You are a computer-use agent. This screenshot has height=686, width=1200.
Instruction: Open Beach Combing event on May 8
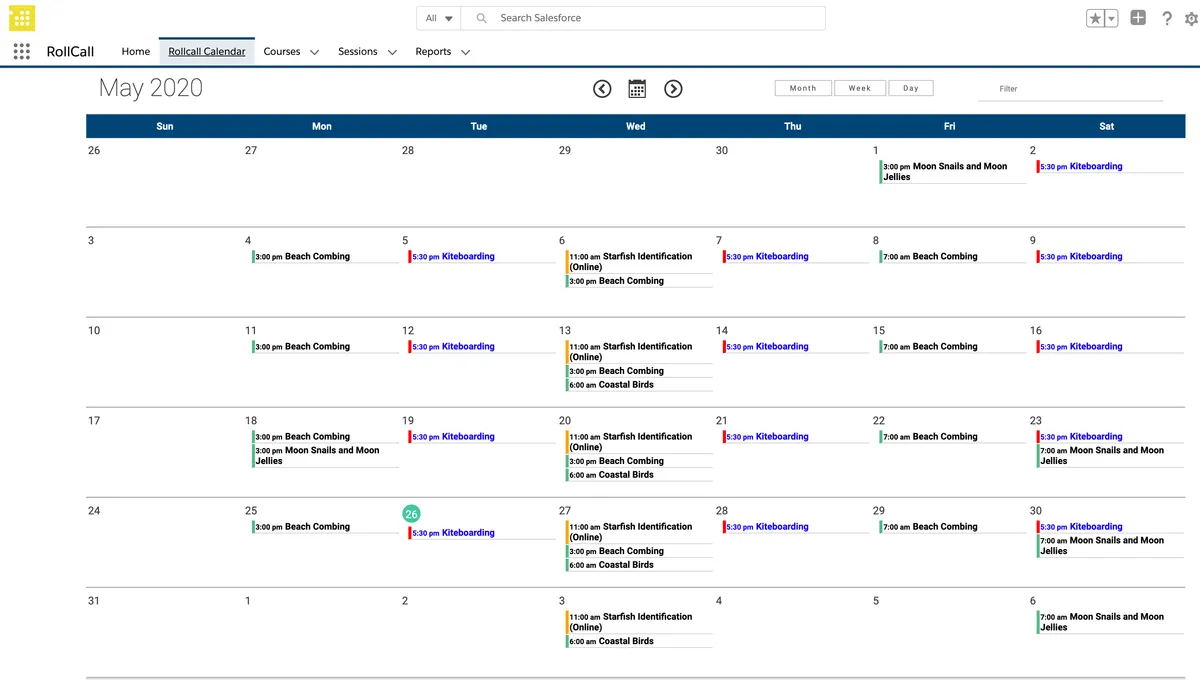coord(952,257)
